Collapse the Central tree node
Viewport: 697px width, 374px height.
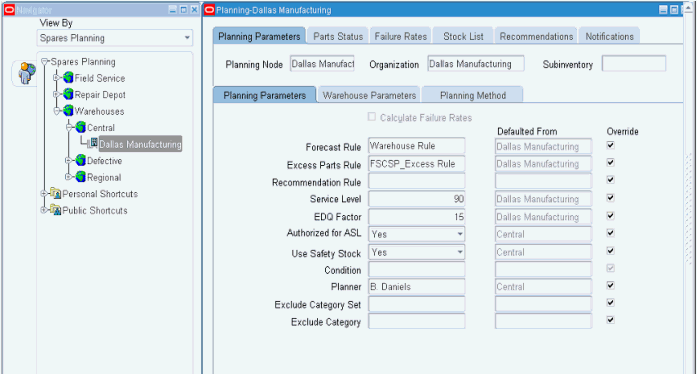point(68,127)
